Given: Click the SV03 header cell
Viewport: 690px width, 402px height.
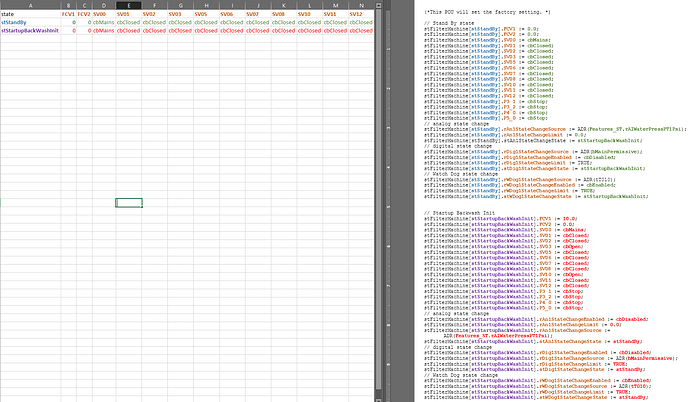Looking at the screenshot, I should pos(180,14).
